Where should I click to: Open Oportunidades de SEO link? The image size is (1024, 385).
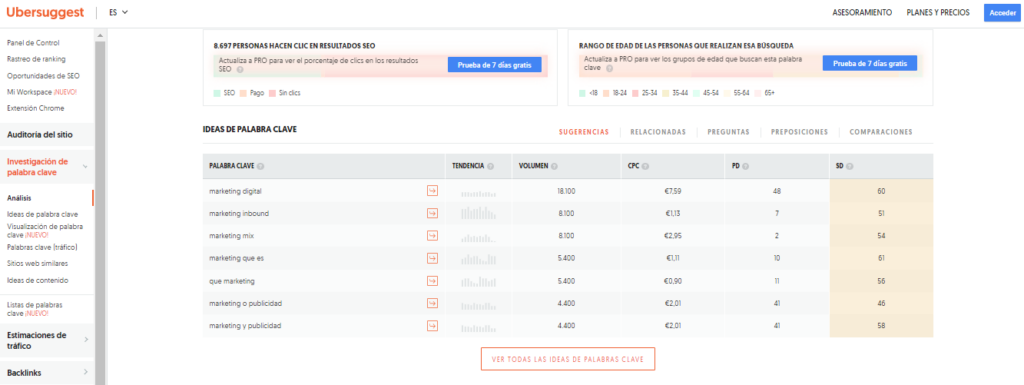coord(43,76)
